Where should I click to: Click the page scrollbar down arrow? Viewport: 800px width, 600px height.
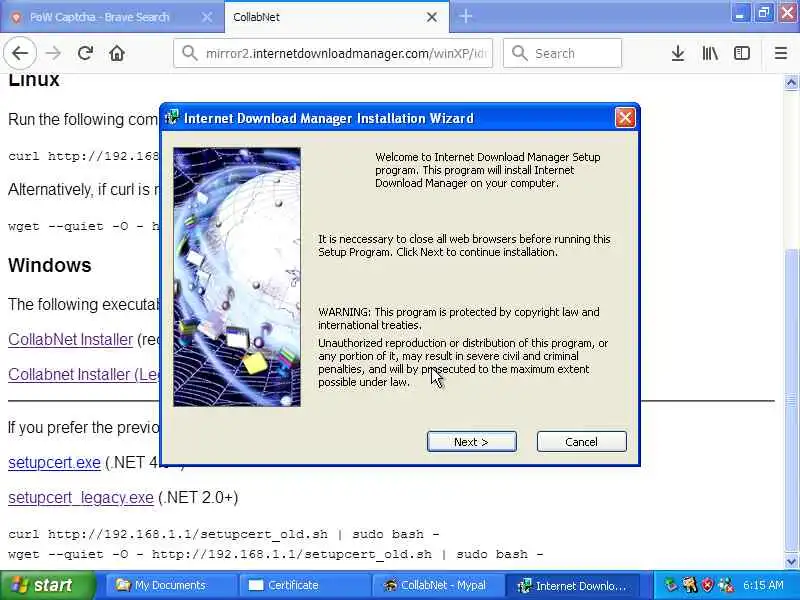(791, 561)
